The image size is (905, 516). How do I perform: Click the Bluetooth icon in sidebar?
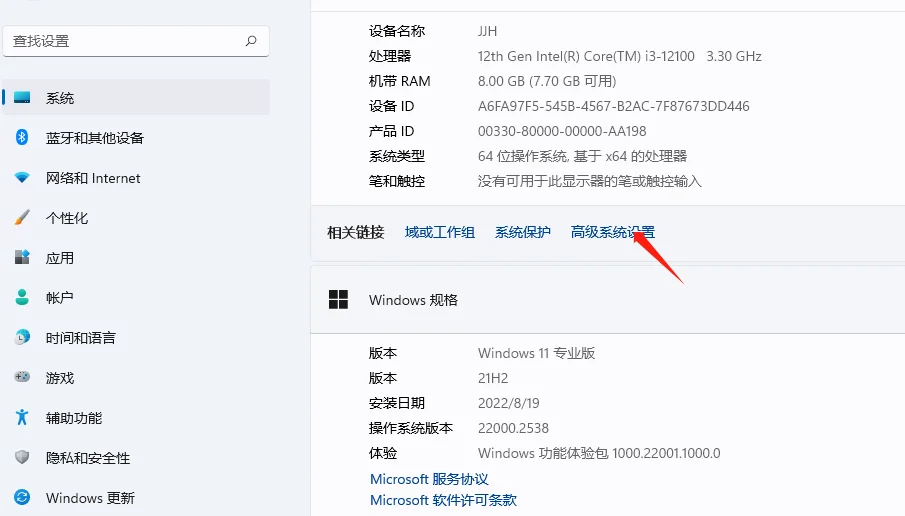click(x=22, y=137)
